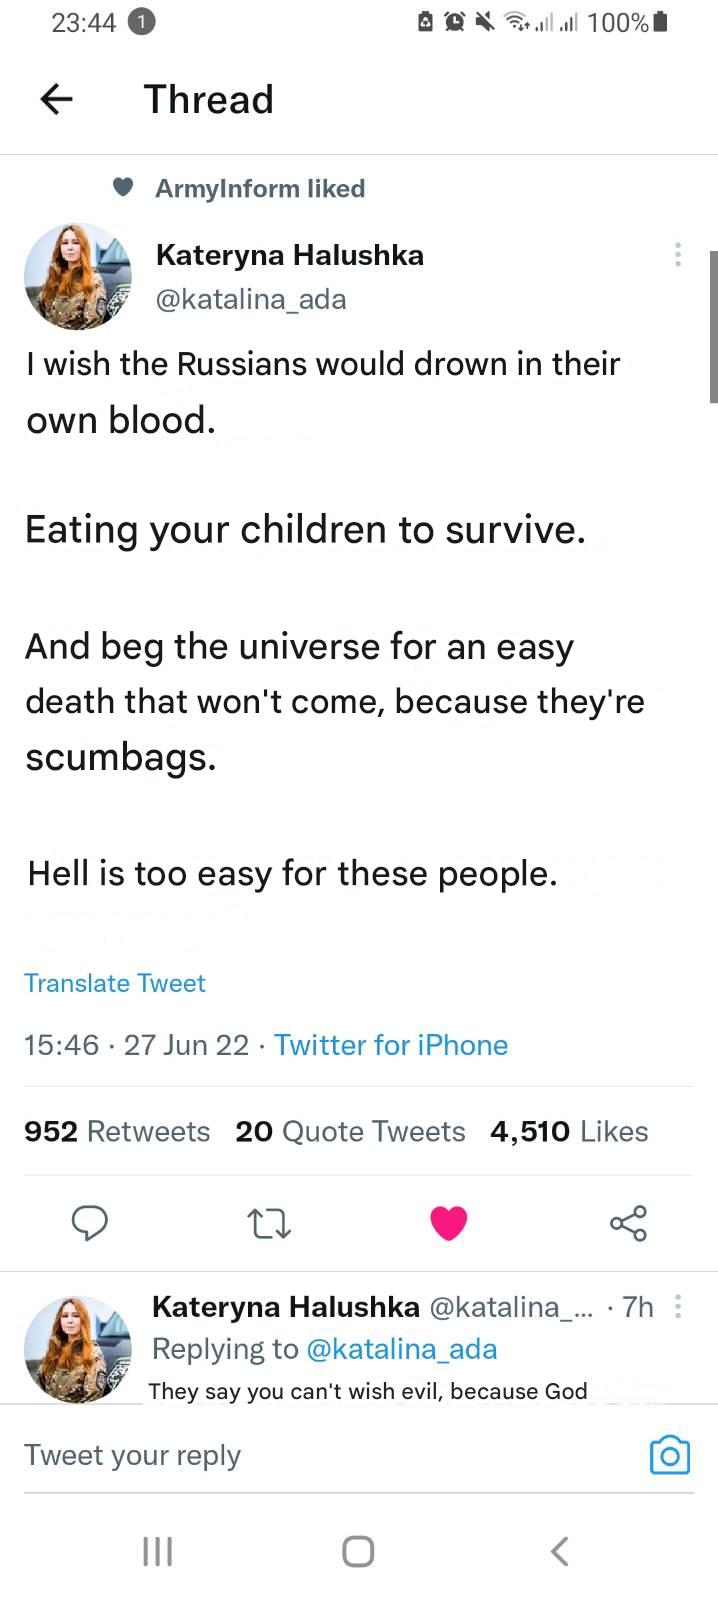
Task: Click the Translate Tweet link
Action: 114,983
